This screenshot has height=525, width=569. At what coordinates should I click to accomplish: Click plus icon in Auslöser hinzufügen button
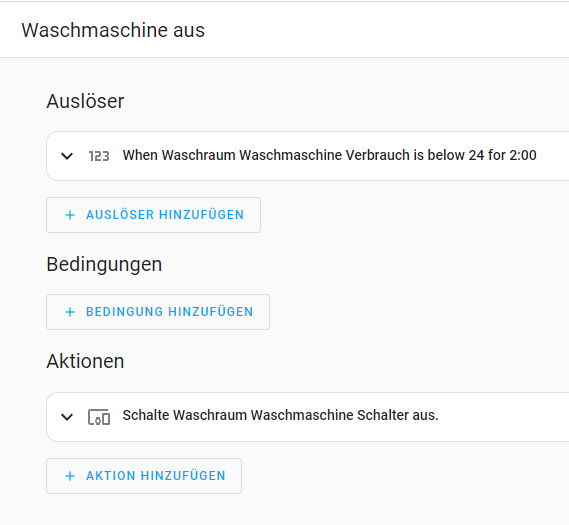pos(70,215)
